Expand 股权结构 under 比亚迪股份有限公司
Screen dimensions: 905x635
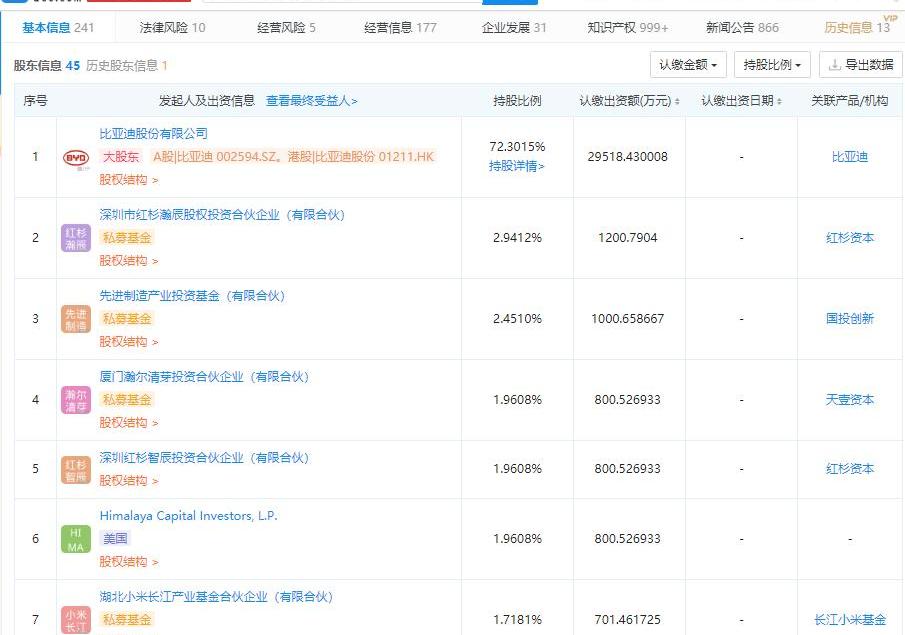pyautogui.click(x=128, y=180)
